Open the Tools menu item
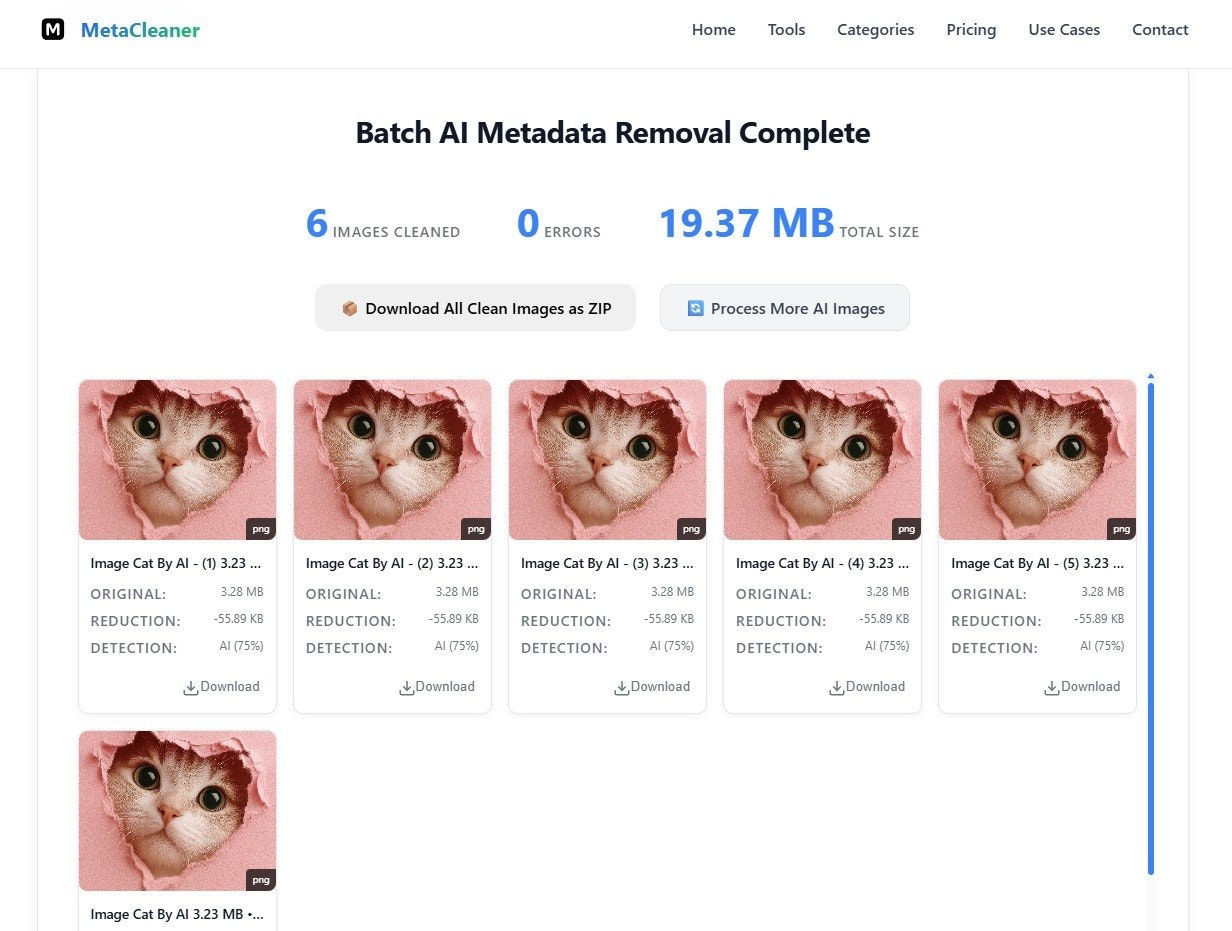The image size is (1232, 931). (786, 29)
